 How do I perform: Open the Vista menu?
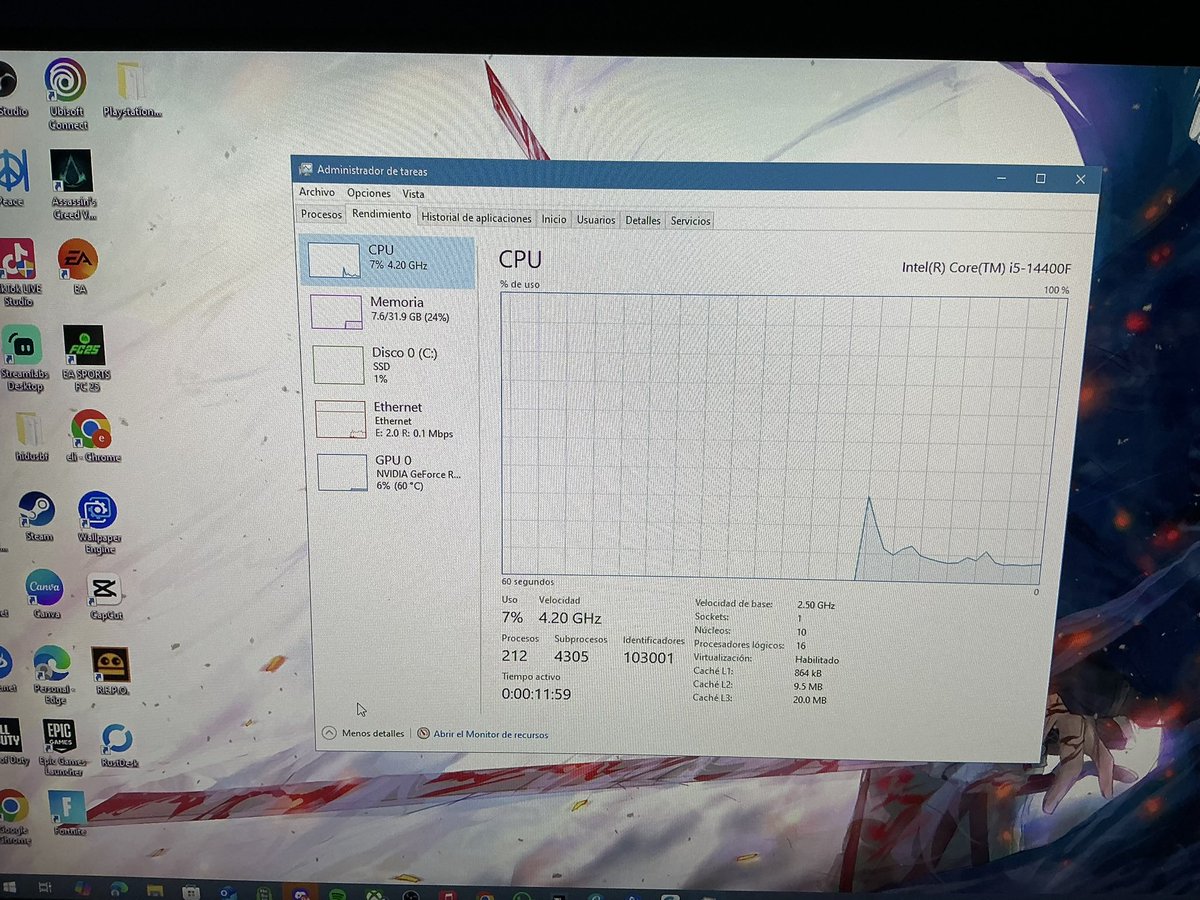tap(413, 194)
